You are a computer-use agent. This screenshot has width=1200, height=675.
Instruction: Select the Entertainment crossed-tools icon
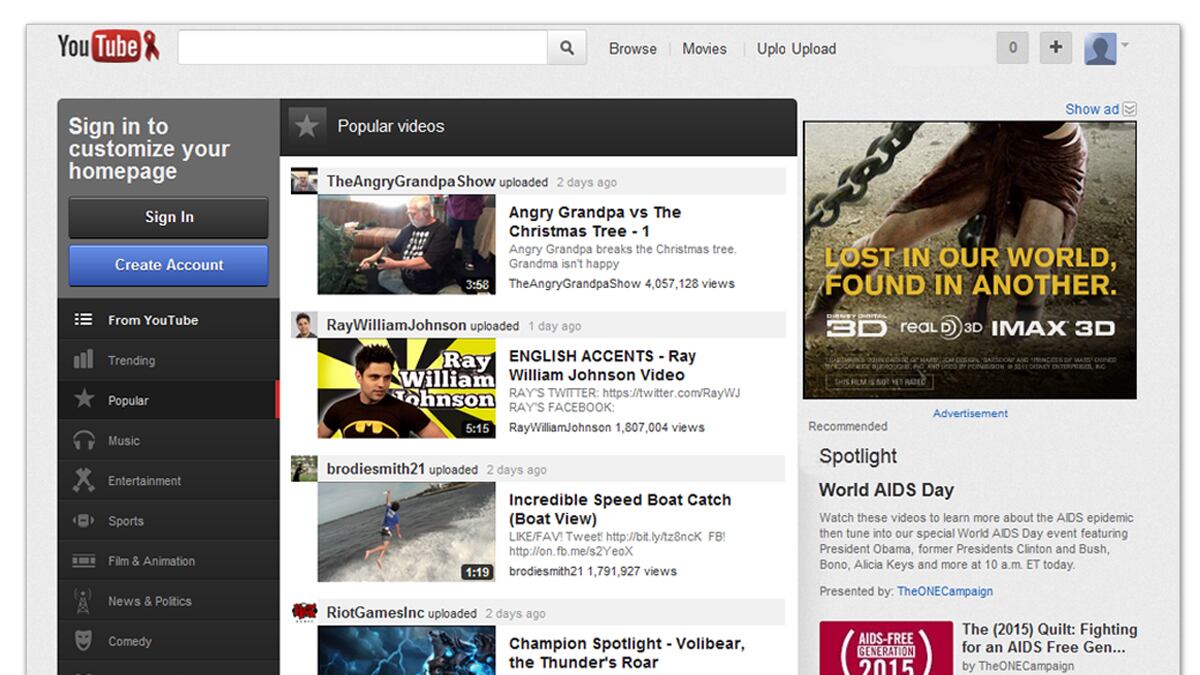click(x=83, y=480)
